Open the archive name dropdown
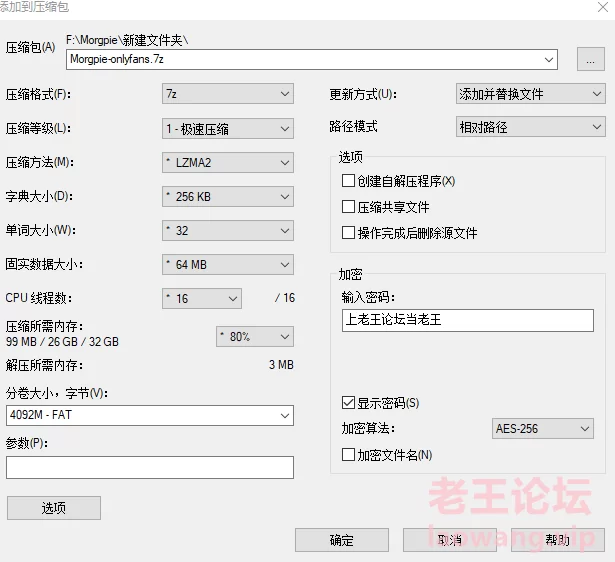The height and width of the screenshot is (562, 615). (549, 60)
